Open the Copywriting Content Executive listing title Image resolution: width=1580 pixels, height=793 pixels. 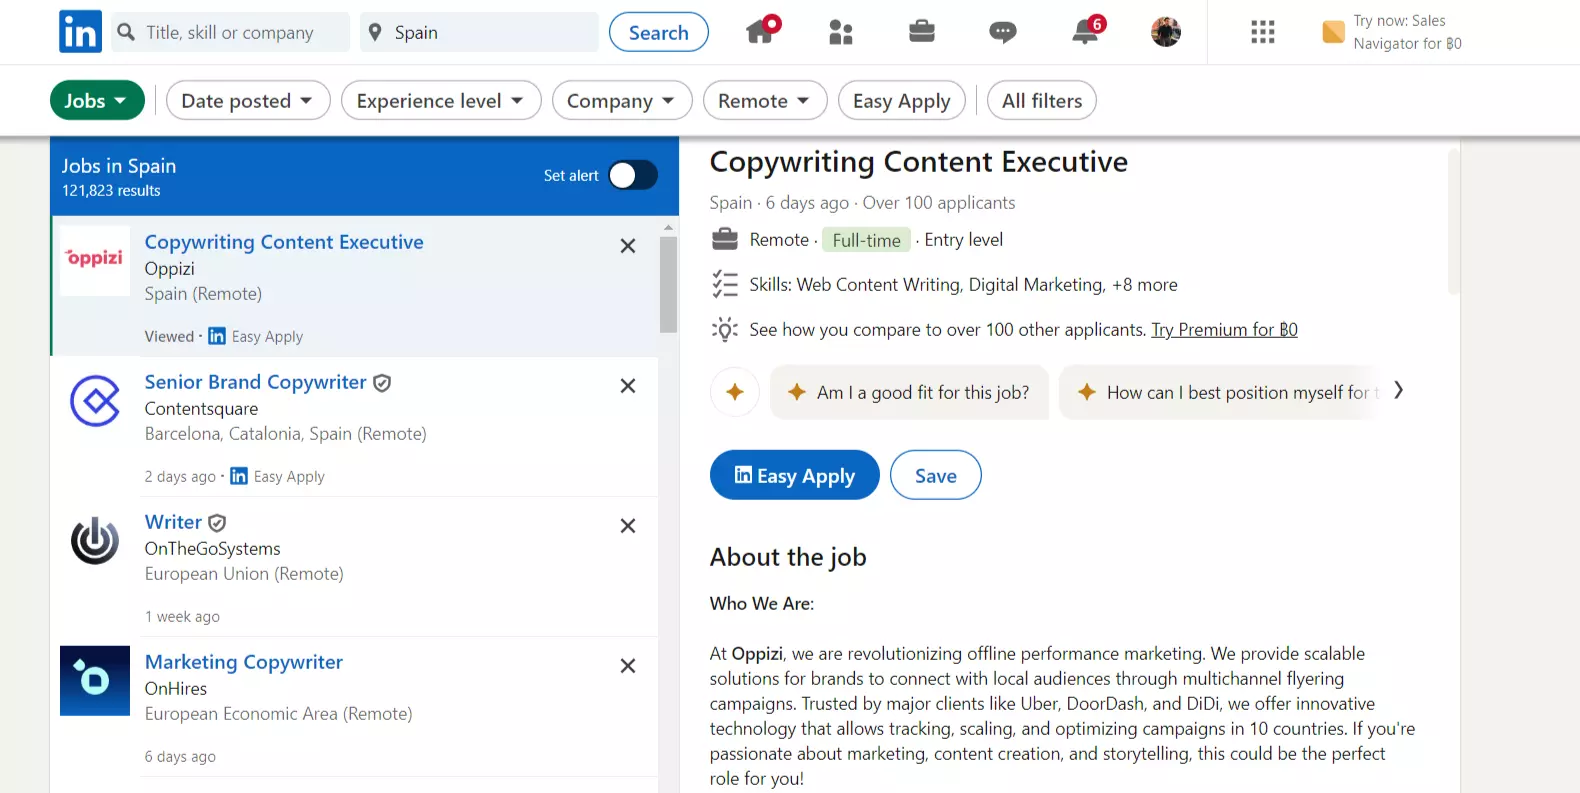coord(284,242)
